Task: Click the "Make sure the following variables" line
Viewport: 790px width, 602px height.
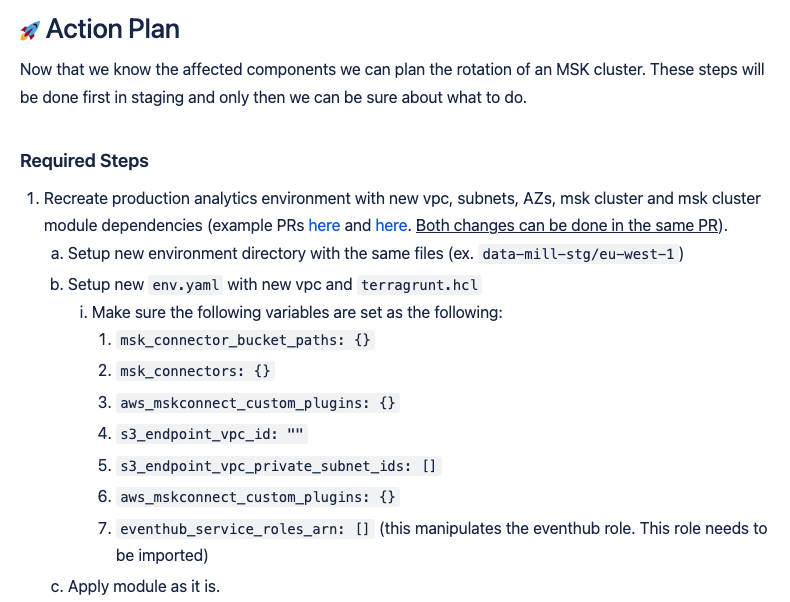Action: click(296, 313)
